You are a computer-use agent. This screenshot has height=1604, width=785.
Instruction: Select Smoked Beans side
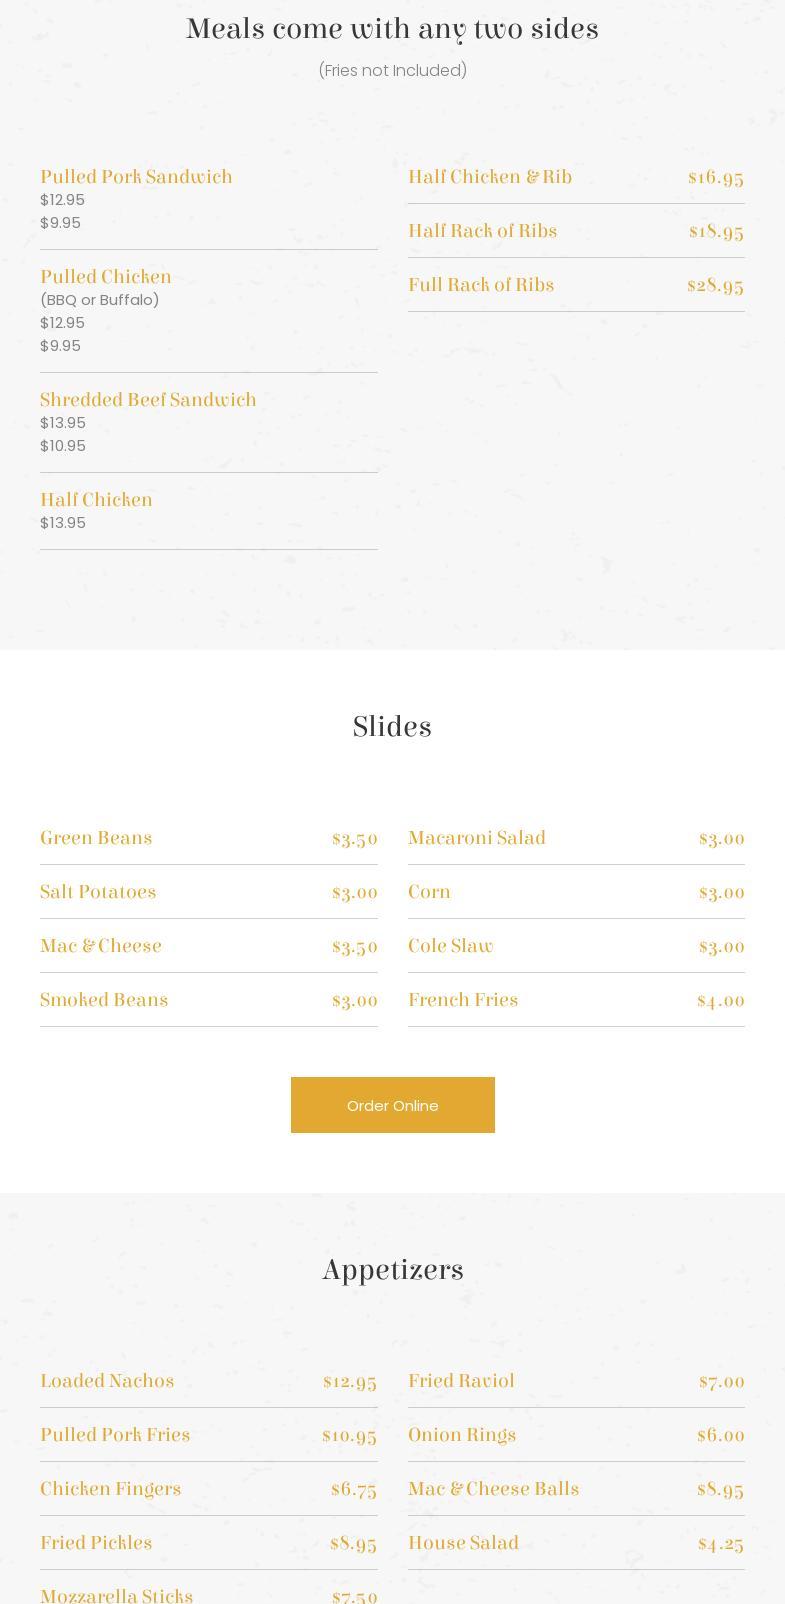(x=104, y=1000)
